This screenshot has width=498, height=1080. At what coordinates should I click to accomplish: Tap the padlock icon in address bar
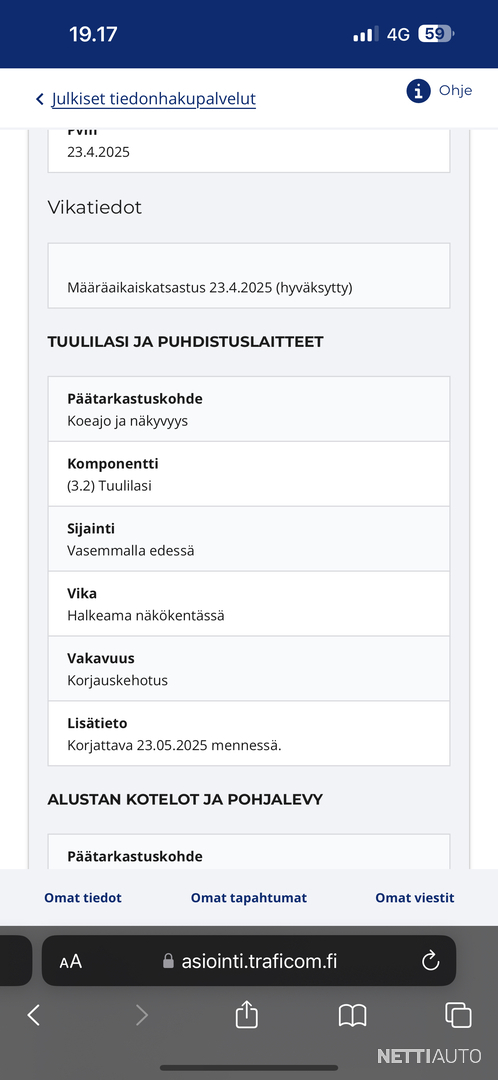[168, 962]
